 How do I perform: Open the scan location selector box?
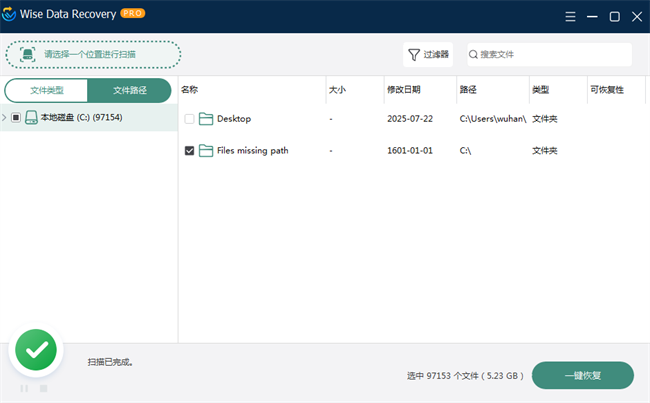point(93,54)
